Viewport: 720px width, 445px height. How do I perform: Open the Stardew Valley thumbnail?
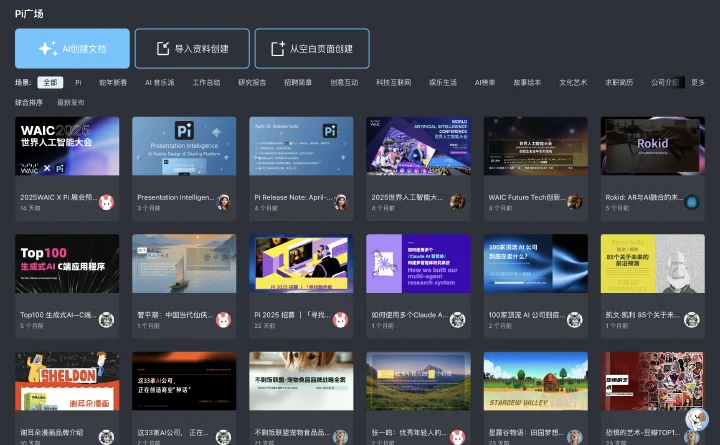[x=536, y=381]
